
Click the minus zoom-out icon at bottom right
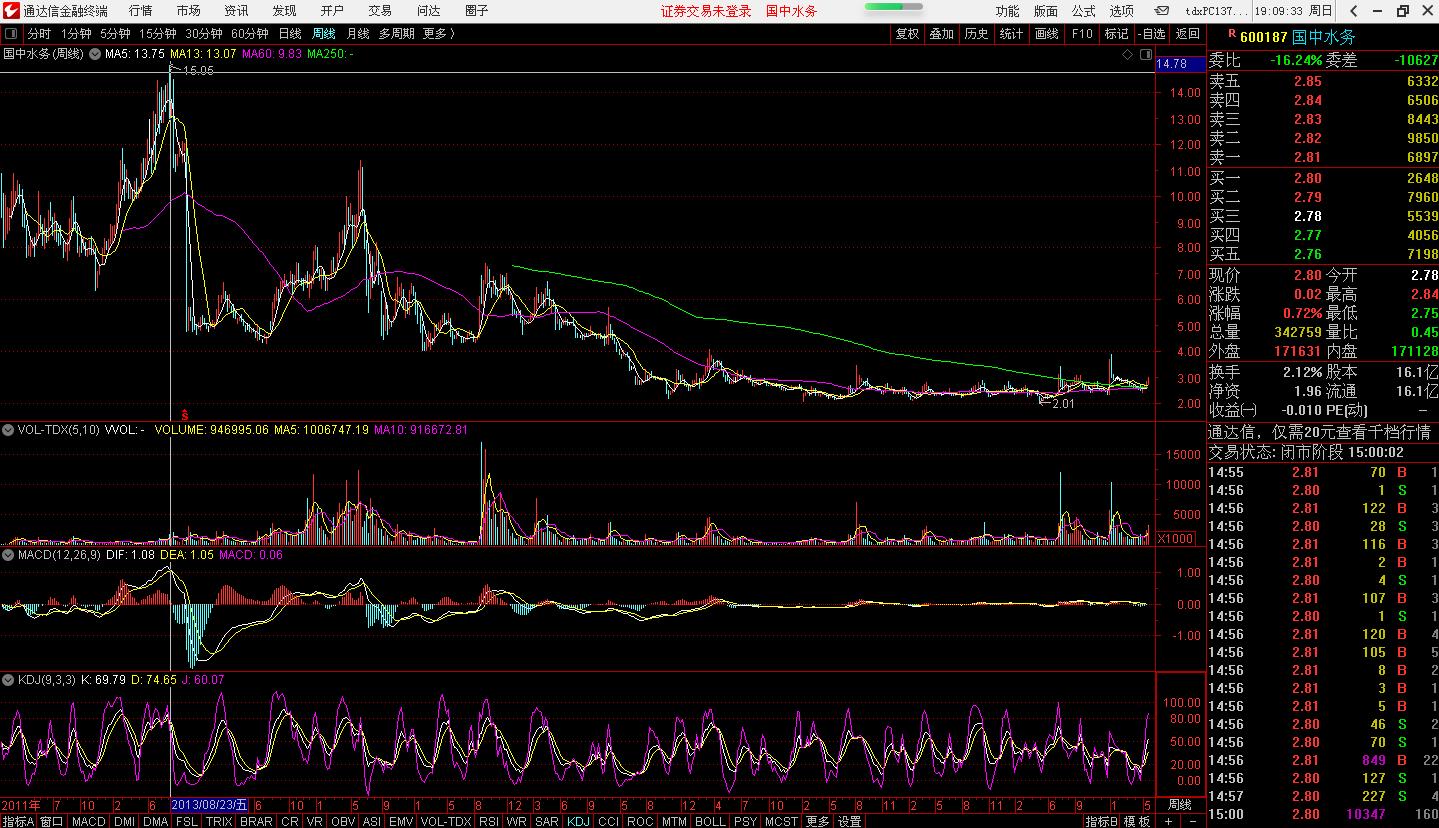coord(1192,821)
